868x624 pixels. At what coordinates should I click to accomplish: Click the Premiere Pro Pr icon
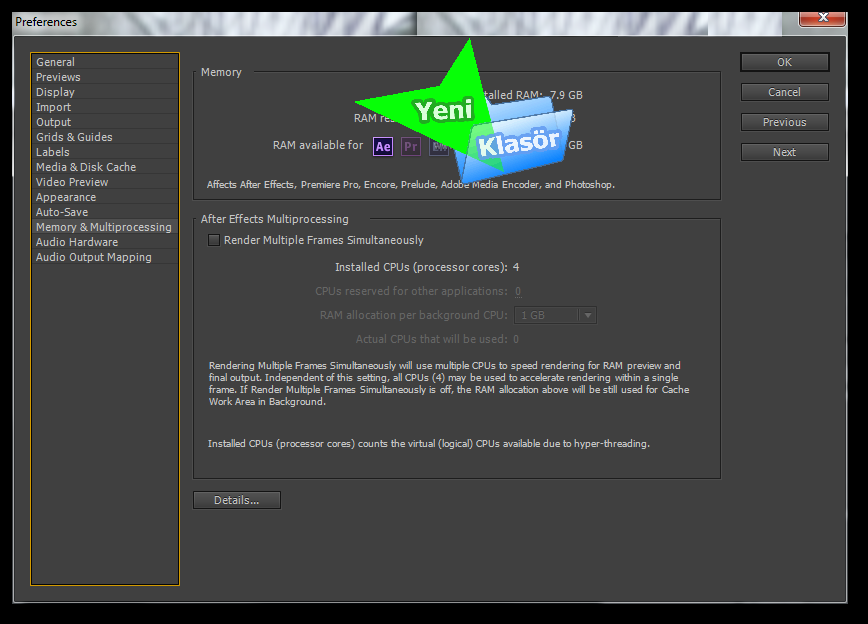tap(411, 146)
